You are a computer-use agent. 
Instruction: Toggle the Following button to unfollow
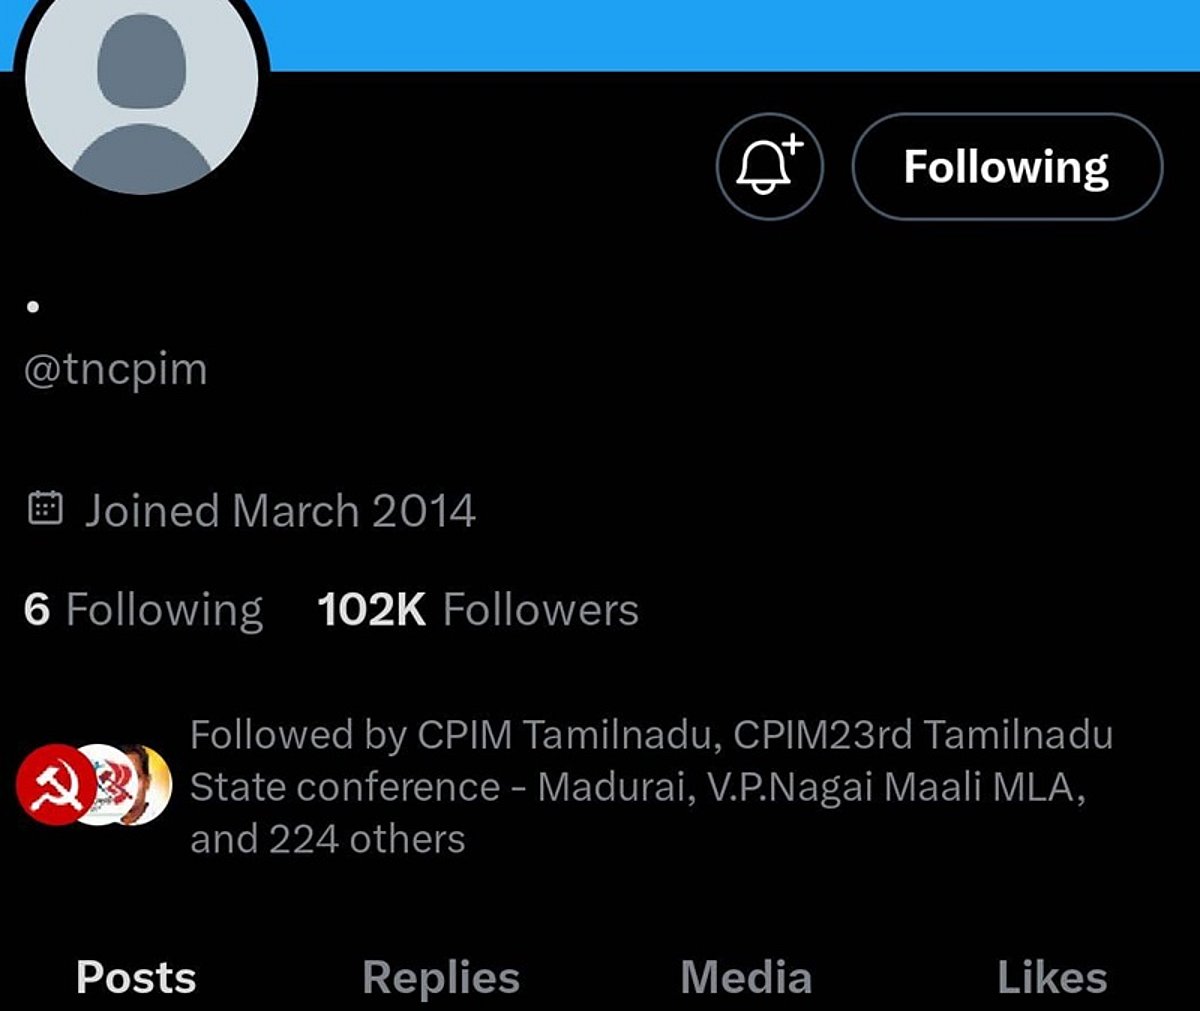click(1007, 167)
